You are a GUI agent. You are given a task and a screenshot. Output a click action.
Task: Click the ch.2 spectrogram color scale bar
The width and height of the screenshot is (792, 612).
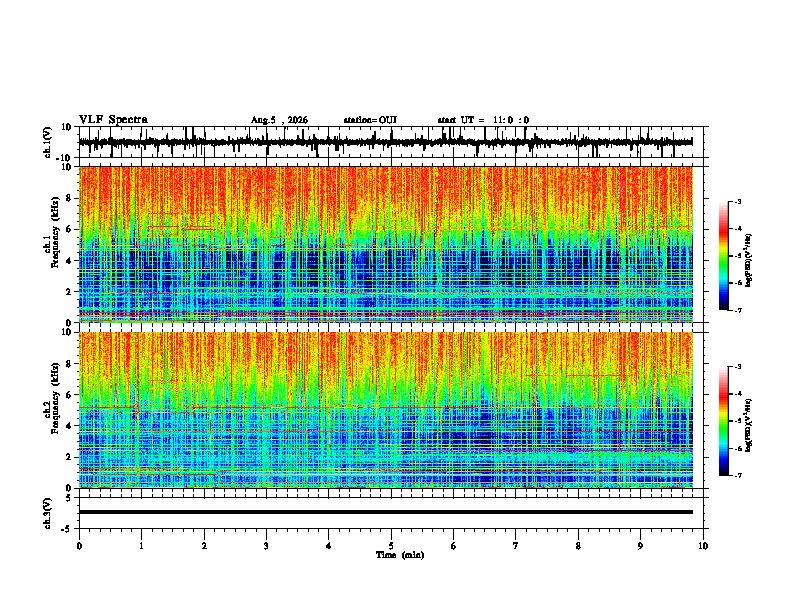724,421
